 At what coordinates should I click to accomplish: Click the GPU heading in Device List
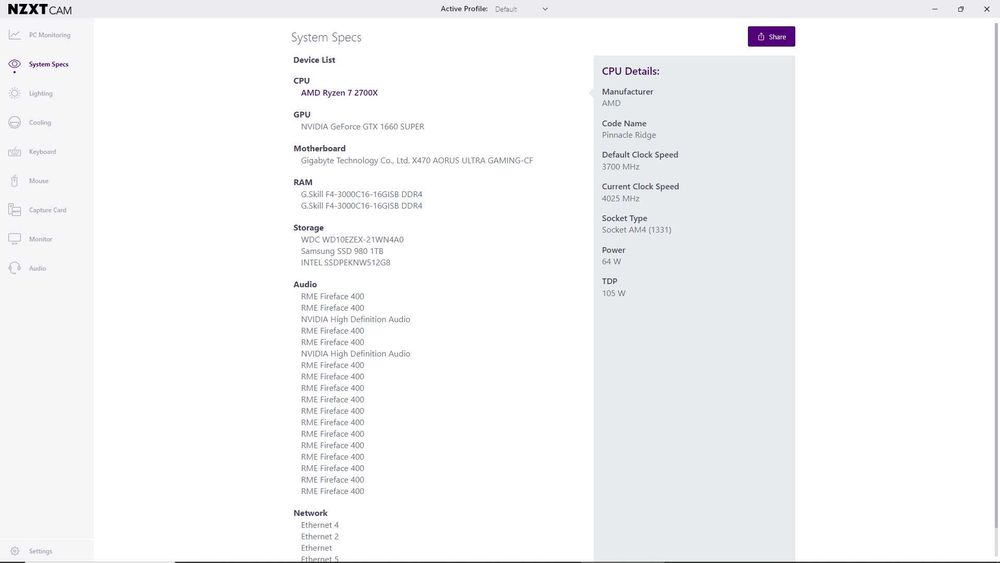(302, 114)
